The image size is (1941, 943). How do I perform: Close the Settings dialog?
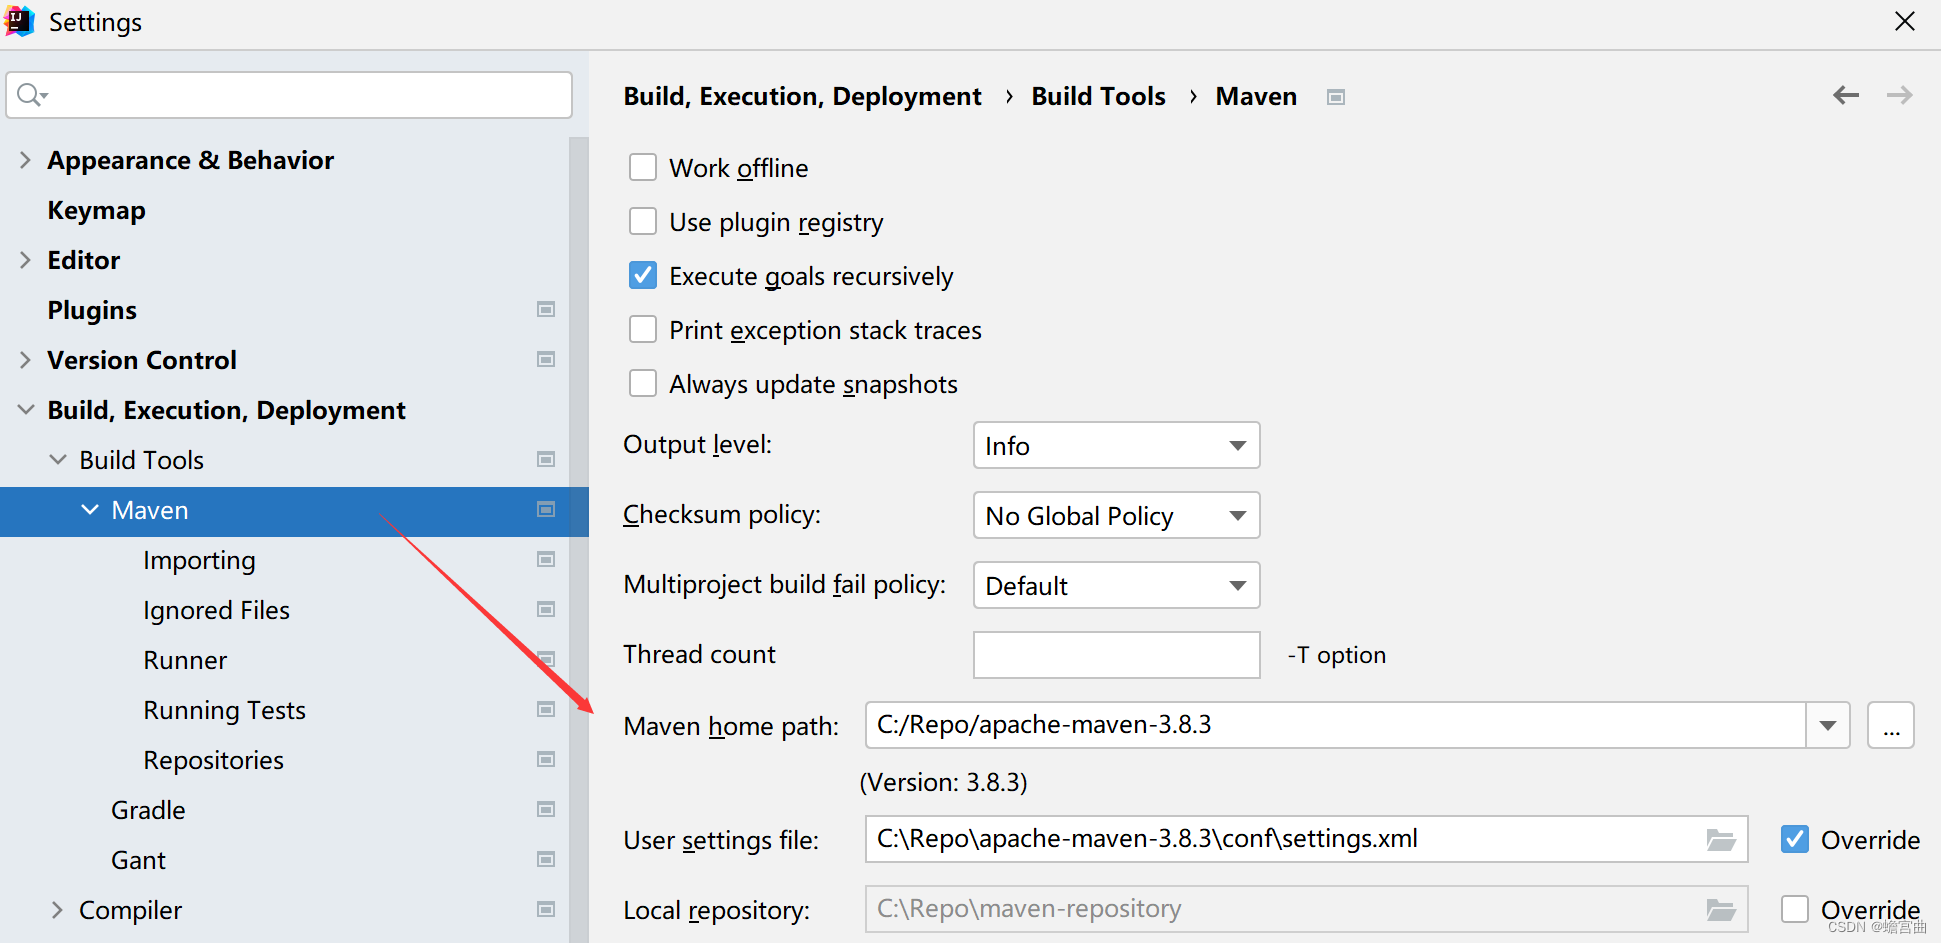pyautogui.click(x=1904, y=21)
